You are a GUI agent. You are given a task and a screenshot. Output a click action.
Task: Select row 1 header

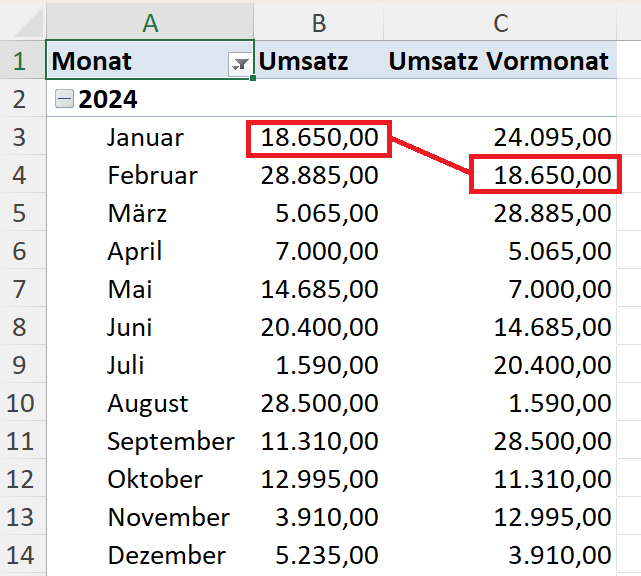click(20, 61)
